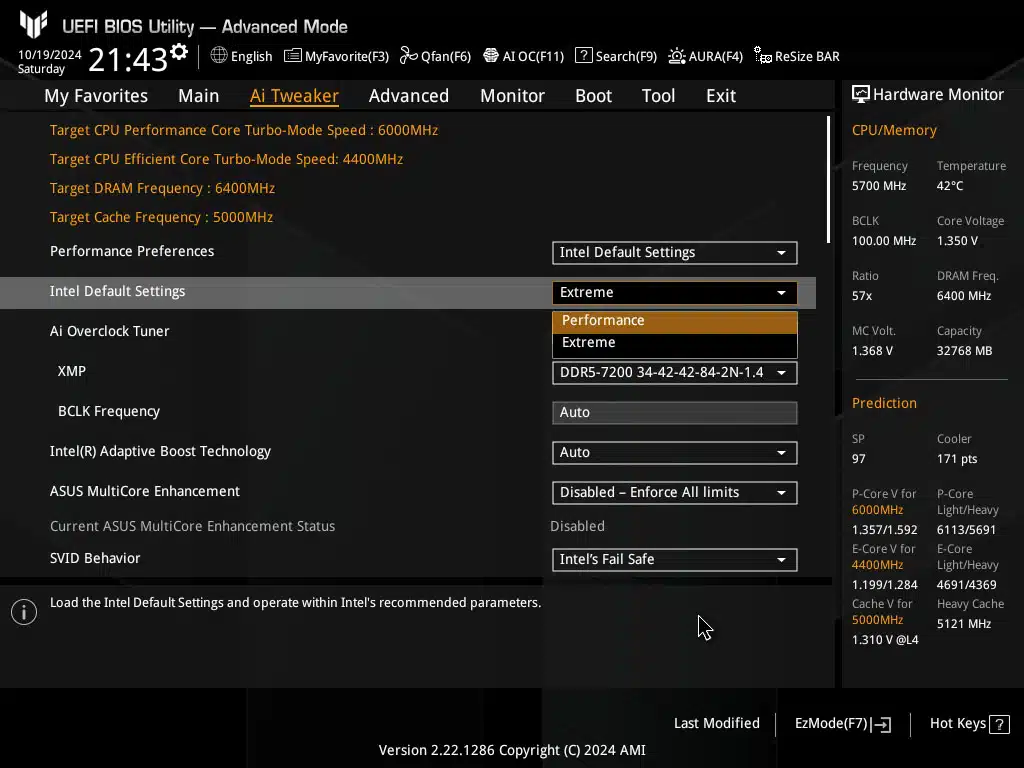Click the globe language icon
The height and width of the screenshot is (768, 1024).
click(219, 56)
